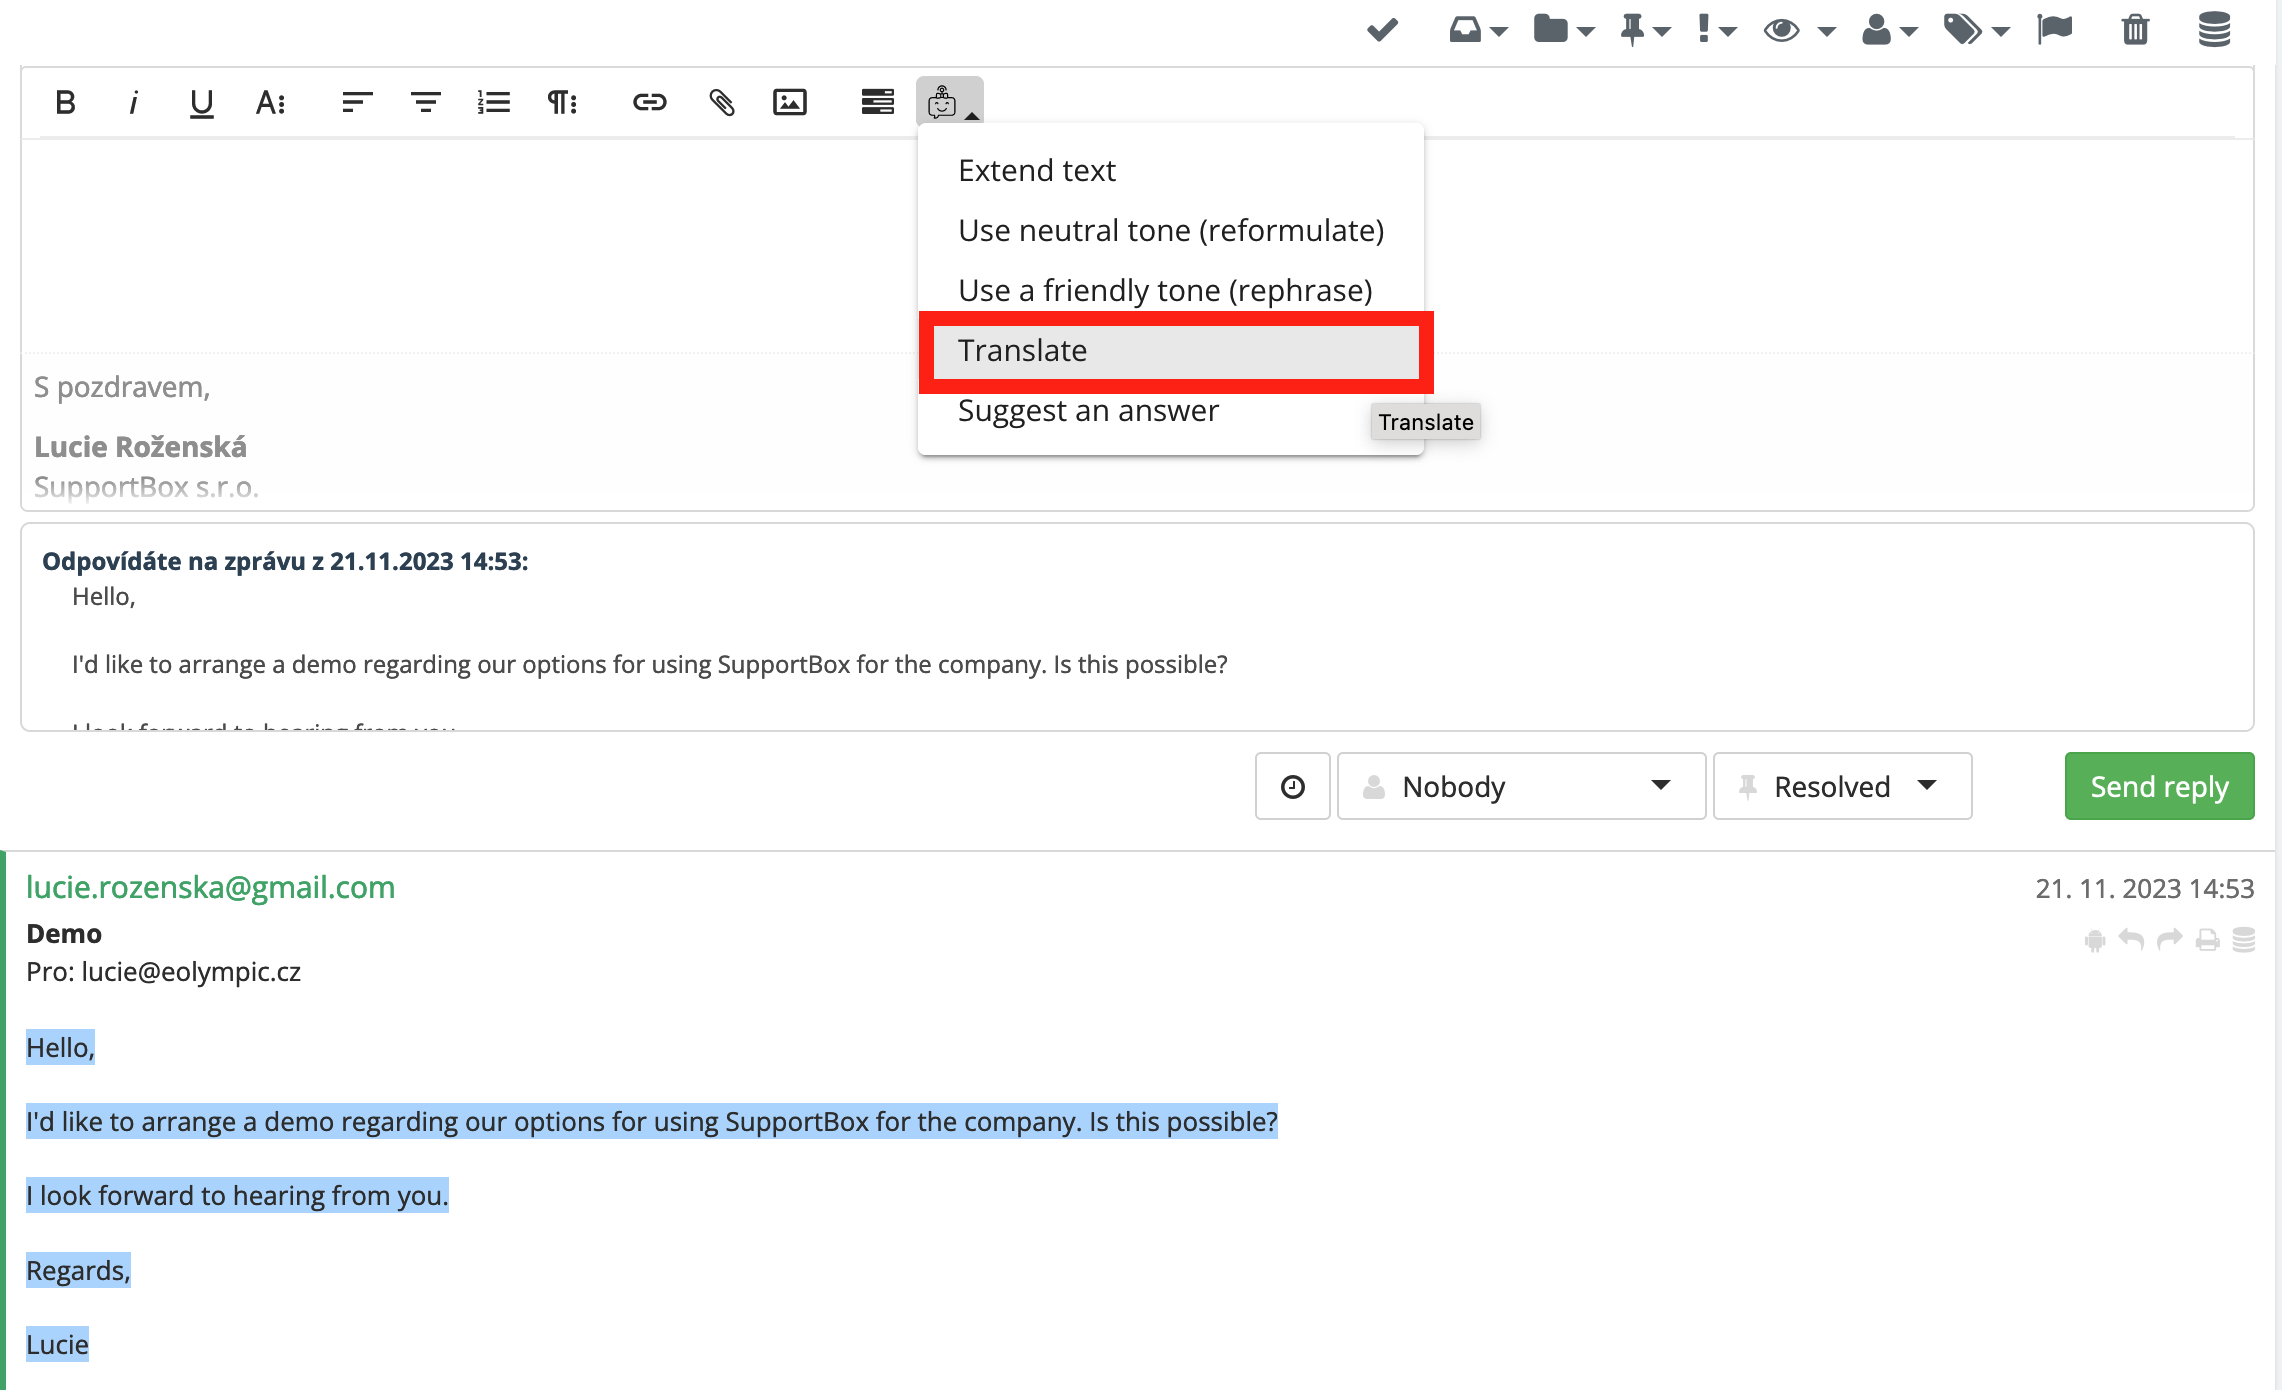Click the italic formatting icon
This screenshot has width=2282, height=1390.
tap(133, 102)
